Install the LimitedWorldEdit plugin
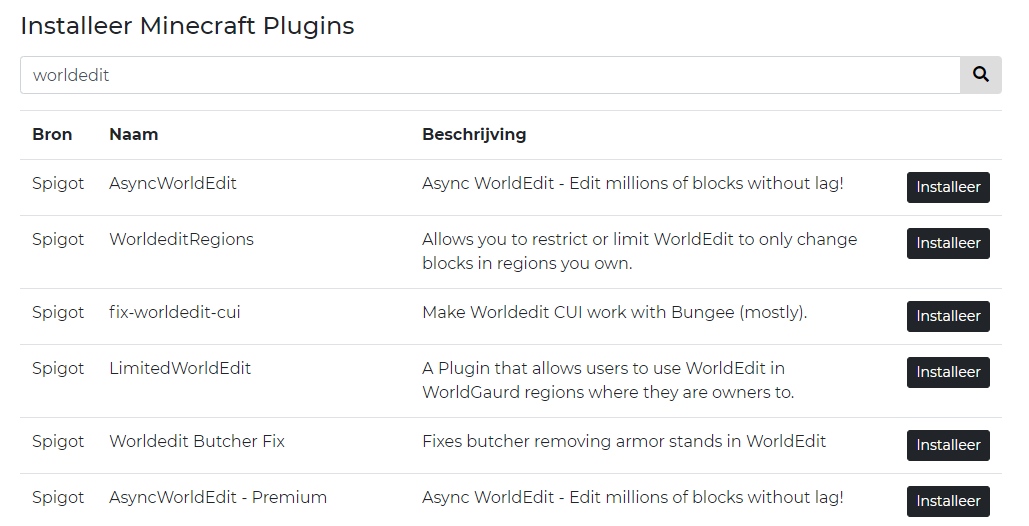The height and width of the screenshot is (526, 1029). tap(947, 372)
